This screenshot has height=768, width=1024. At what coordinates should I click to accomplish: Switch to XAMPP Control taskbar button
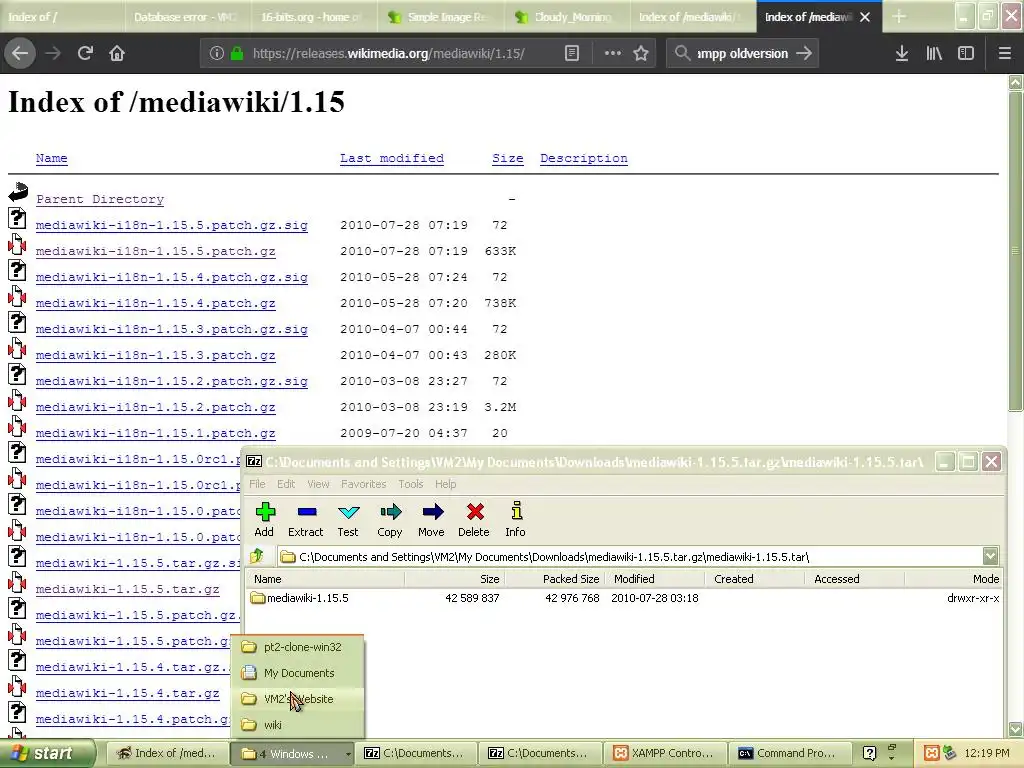click(x=665, y=754)
